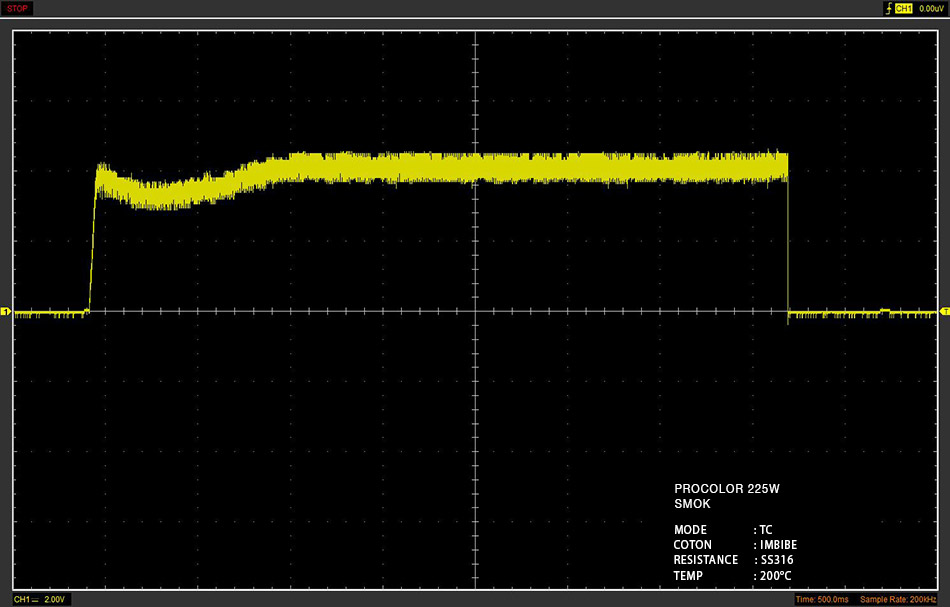Open the CH1 2.00V vertical scale readout
The width and height of the screenshot is (950, 607).
[x=41, y=599]
